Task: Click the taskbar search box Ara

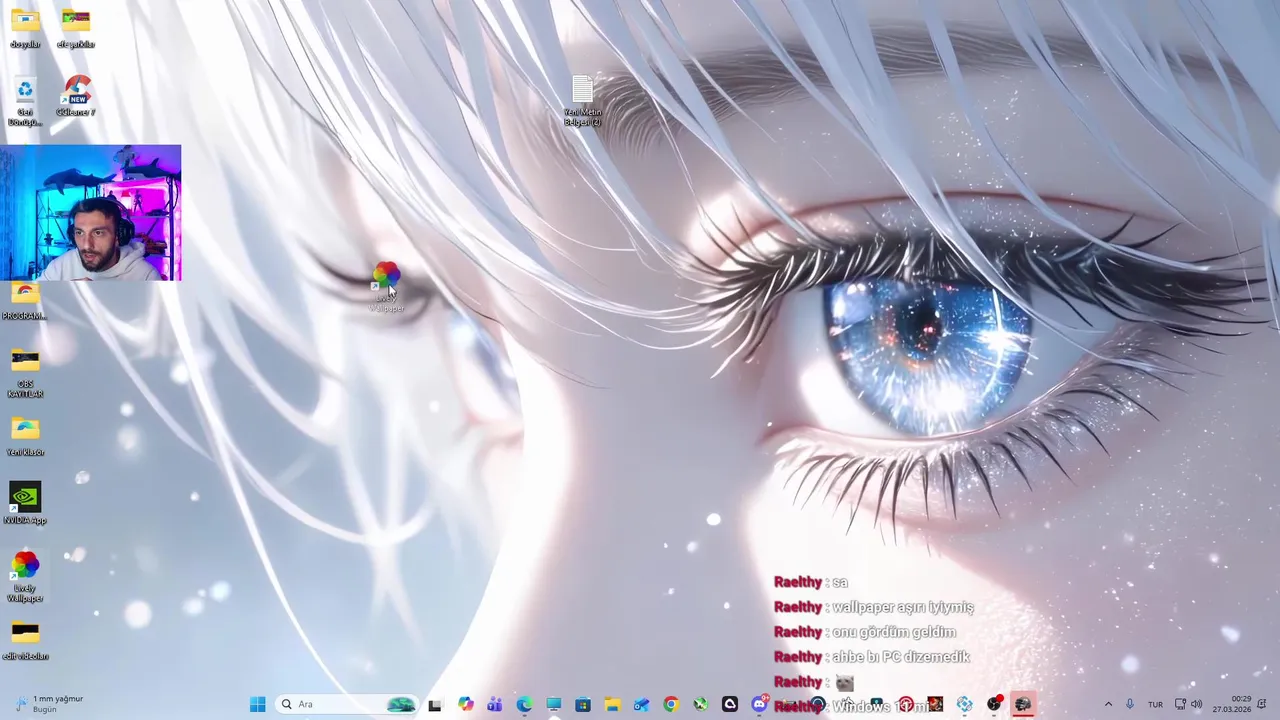Action: click(x=346, y=704)
